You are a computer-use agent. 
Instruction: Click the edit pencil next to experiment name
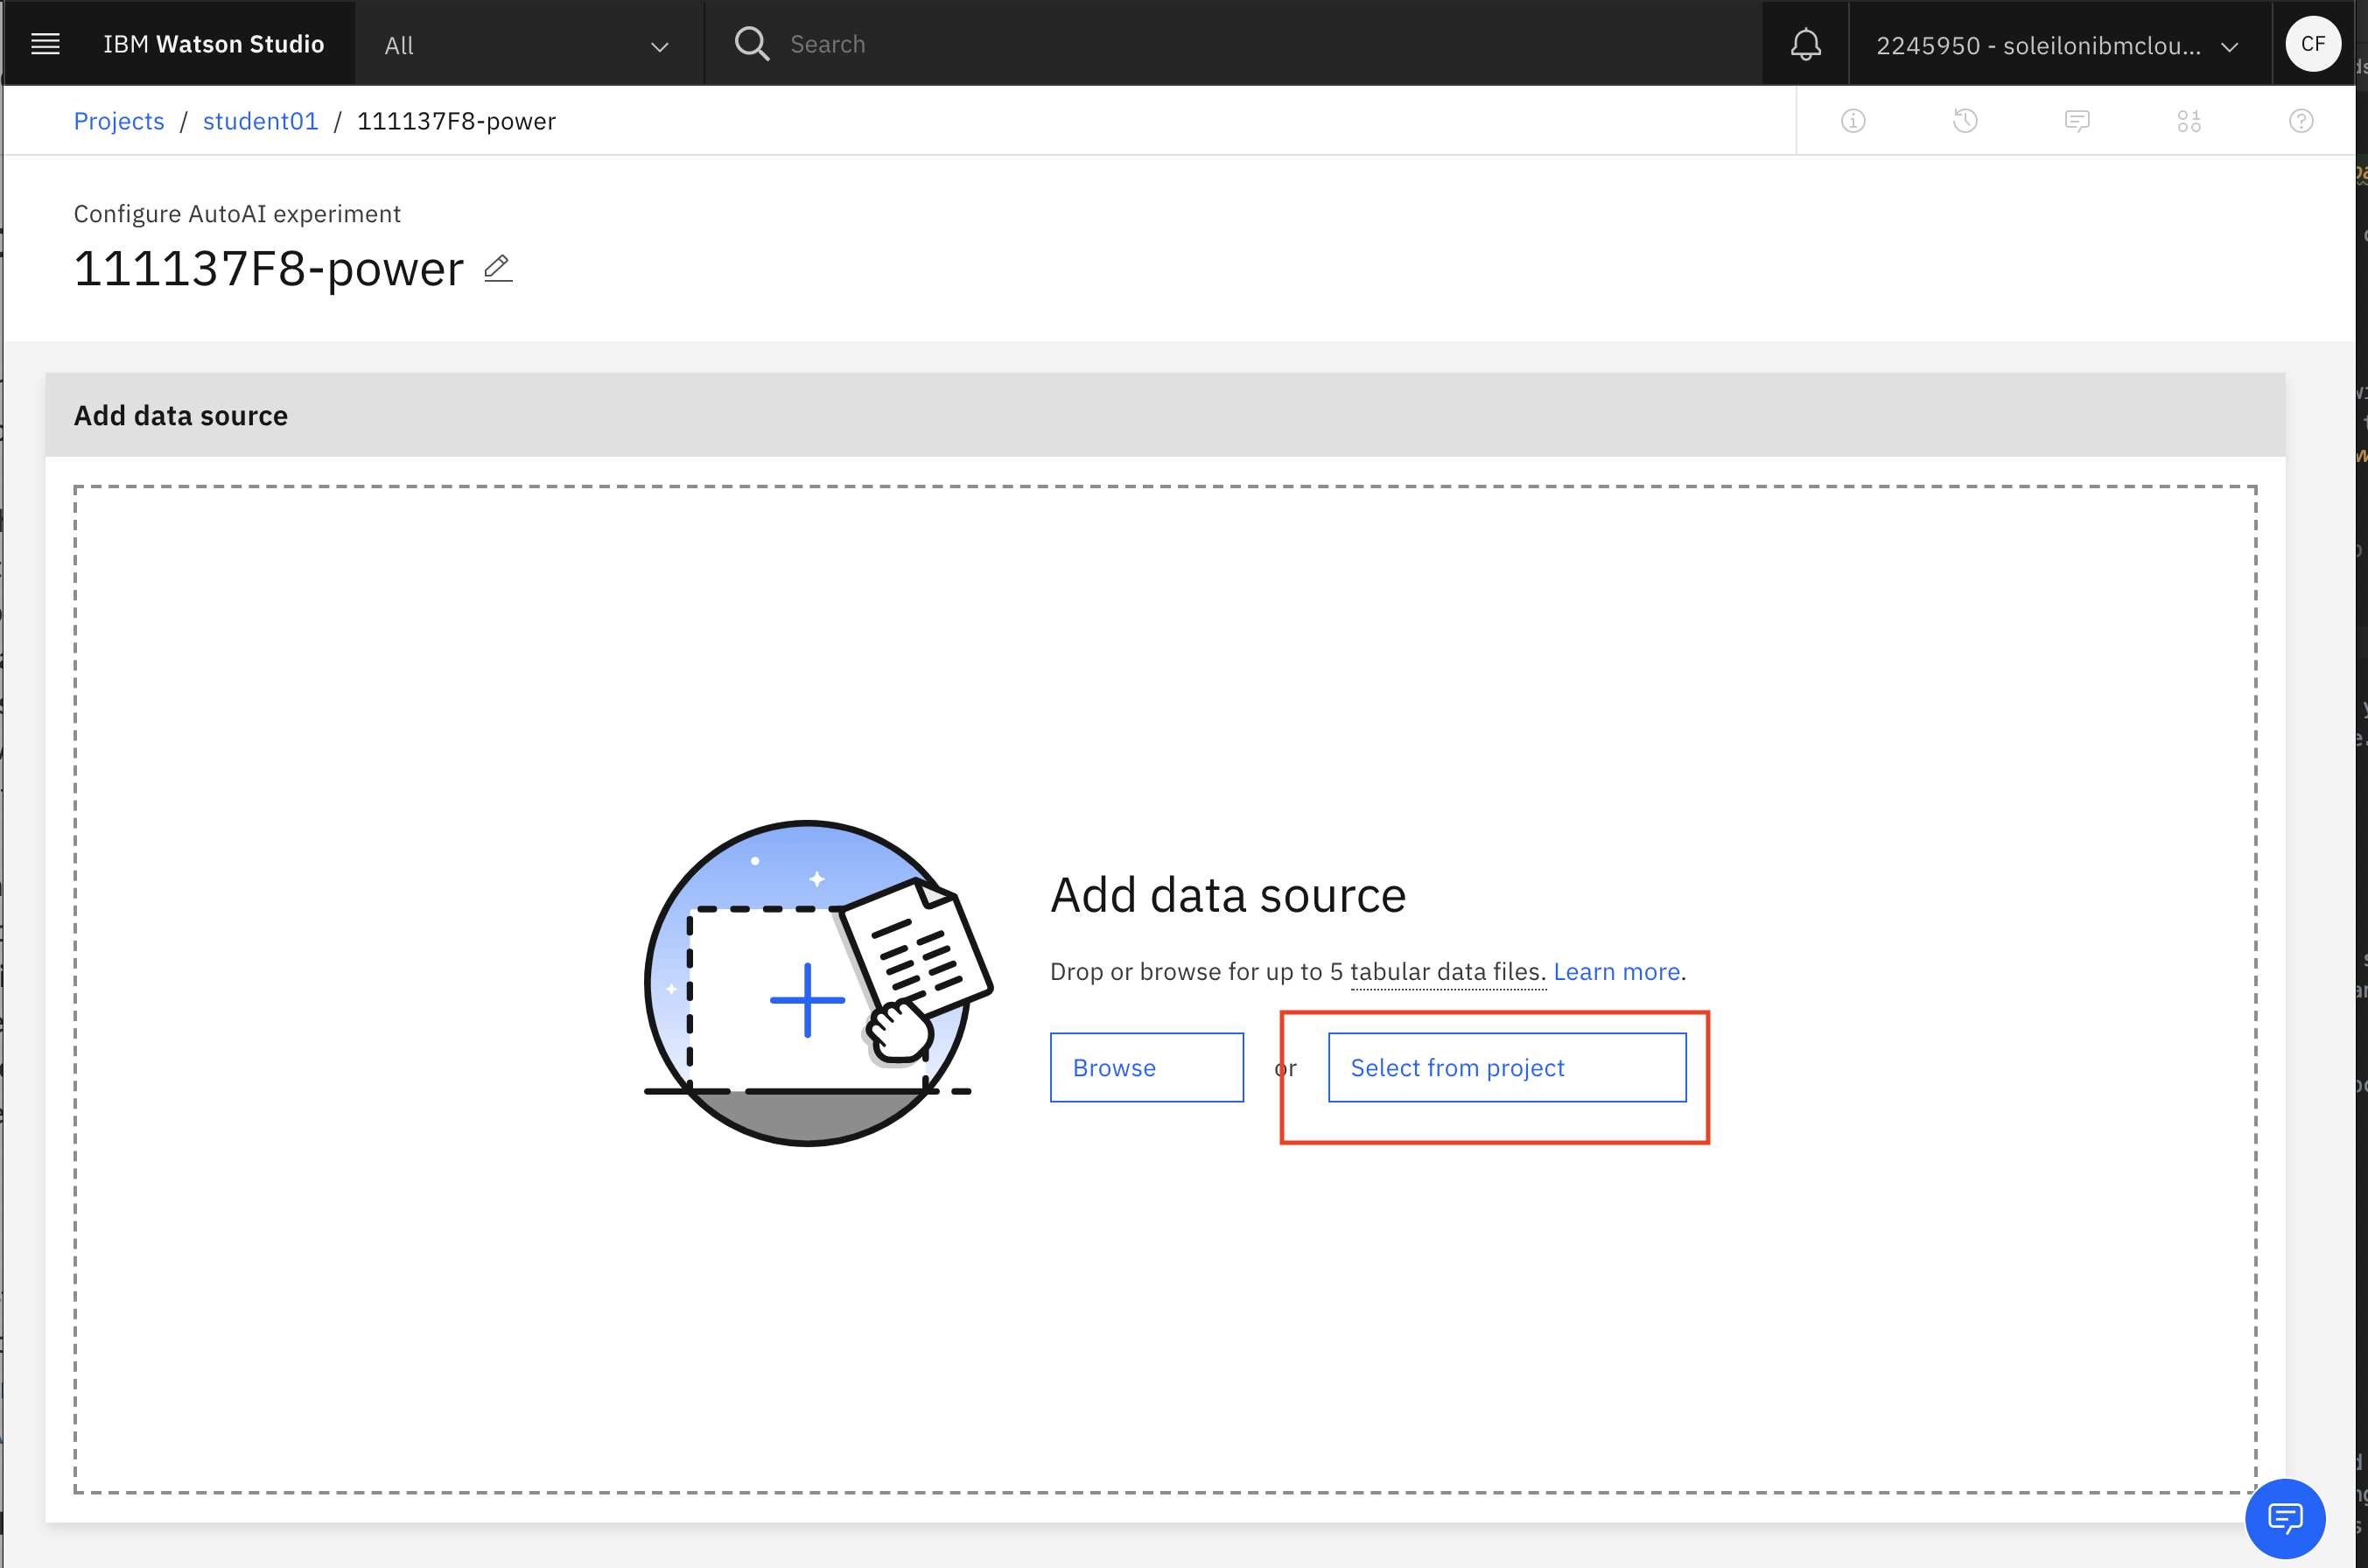coord(497,269)
